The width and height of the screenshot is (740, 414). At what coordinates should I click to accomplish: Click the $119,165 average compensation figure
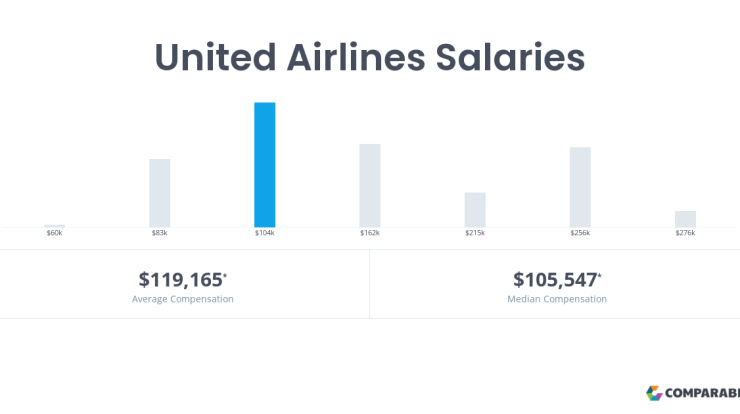pos(182,279)
